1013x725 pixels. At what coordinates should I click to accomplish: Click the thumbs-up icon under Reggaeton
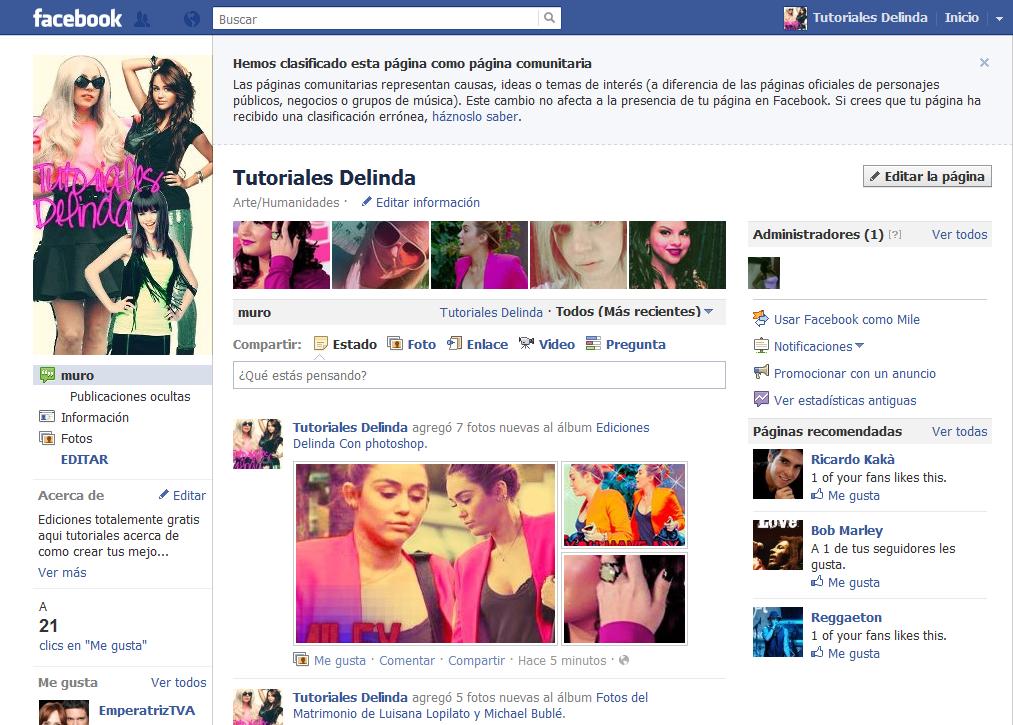817,653
